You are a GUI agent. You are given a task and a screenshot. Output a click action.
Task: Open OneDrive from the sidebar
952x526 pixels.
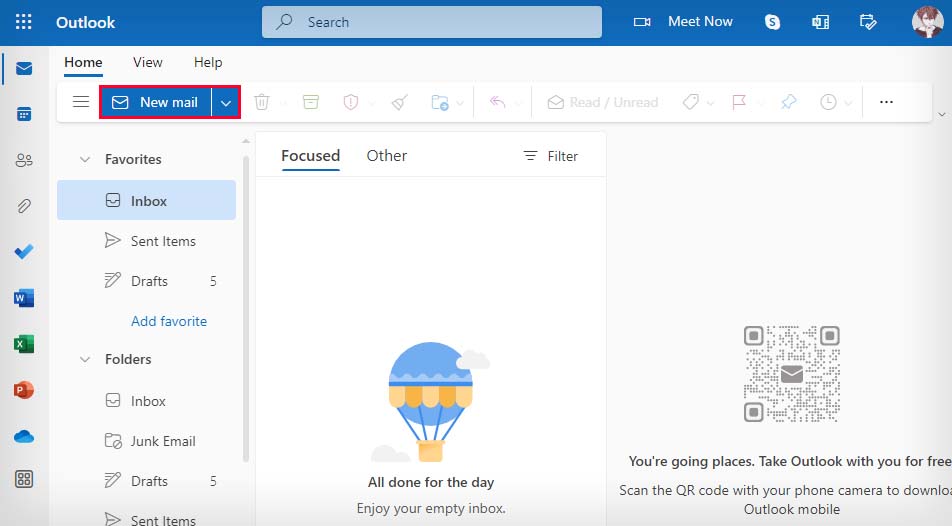click(24, 436)
